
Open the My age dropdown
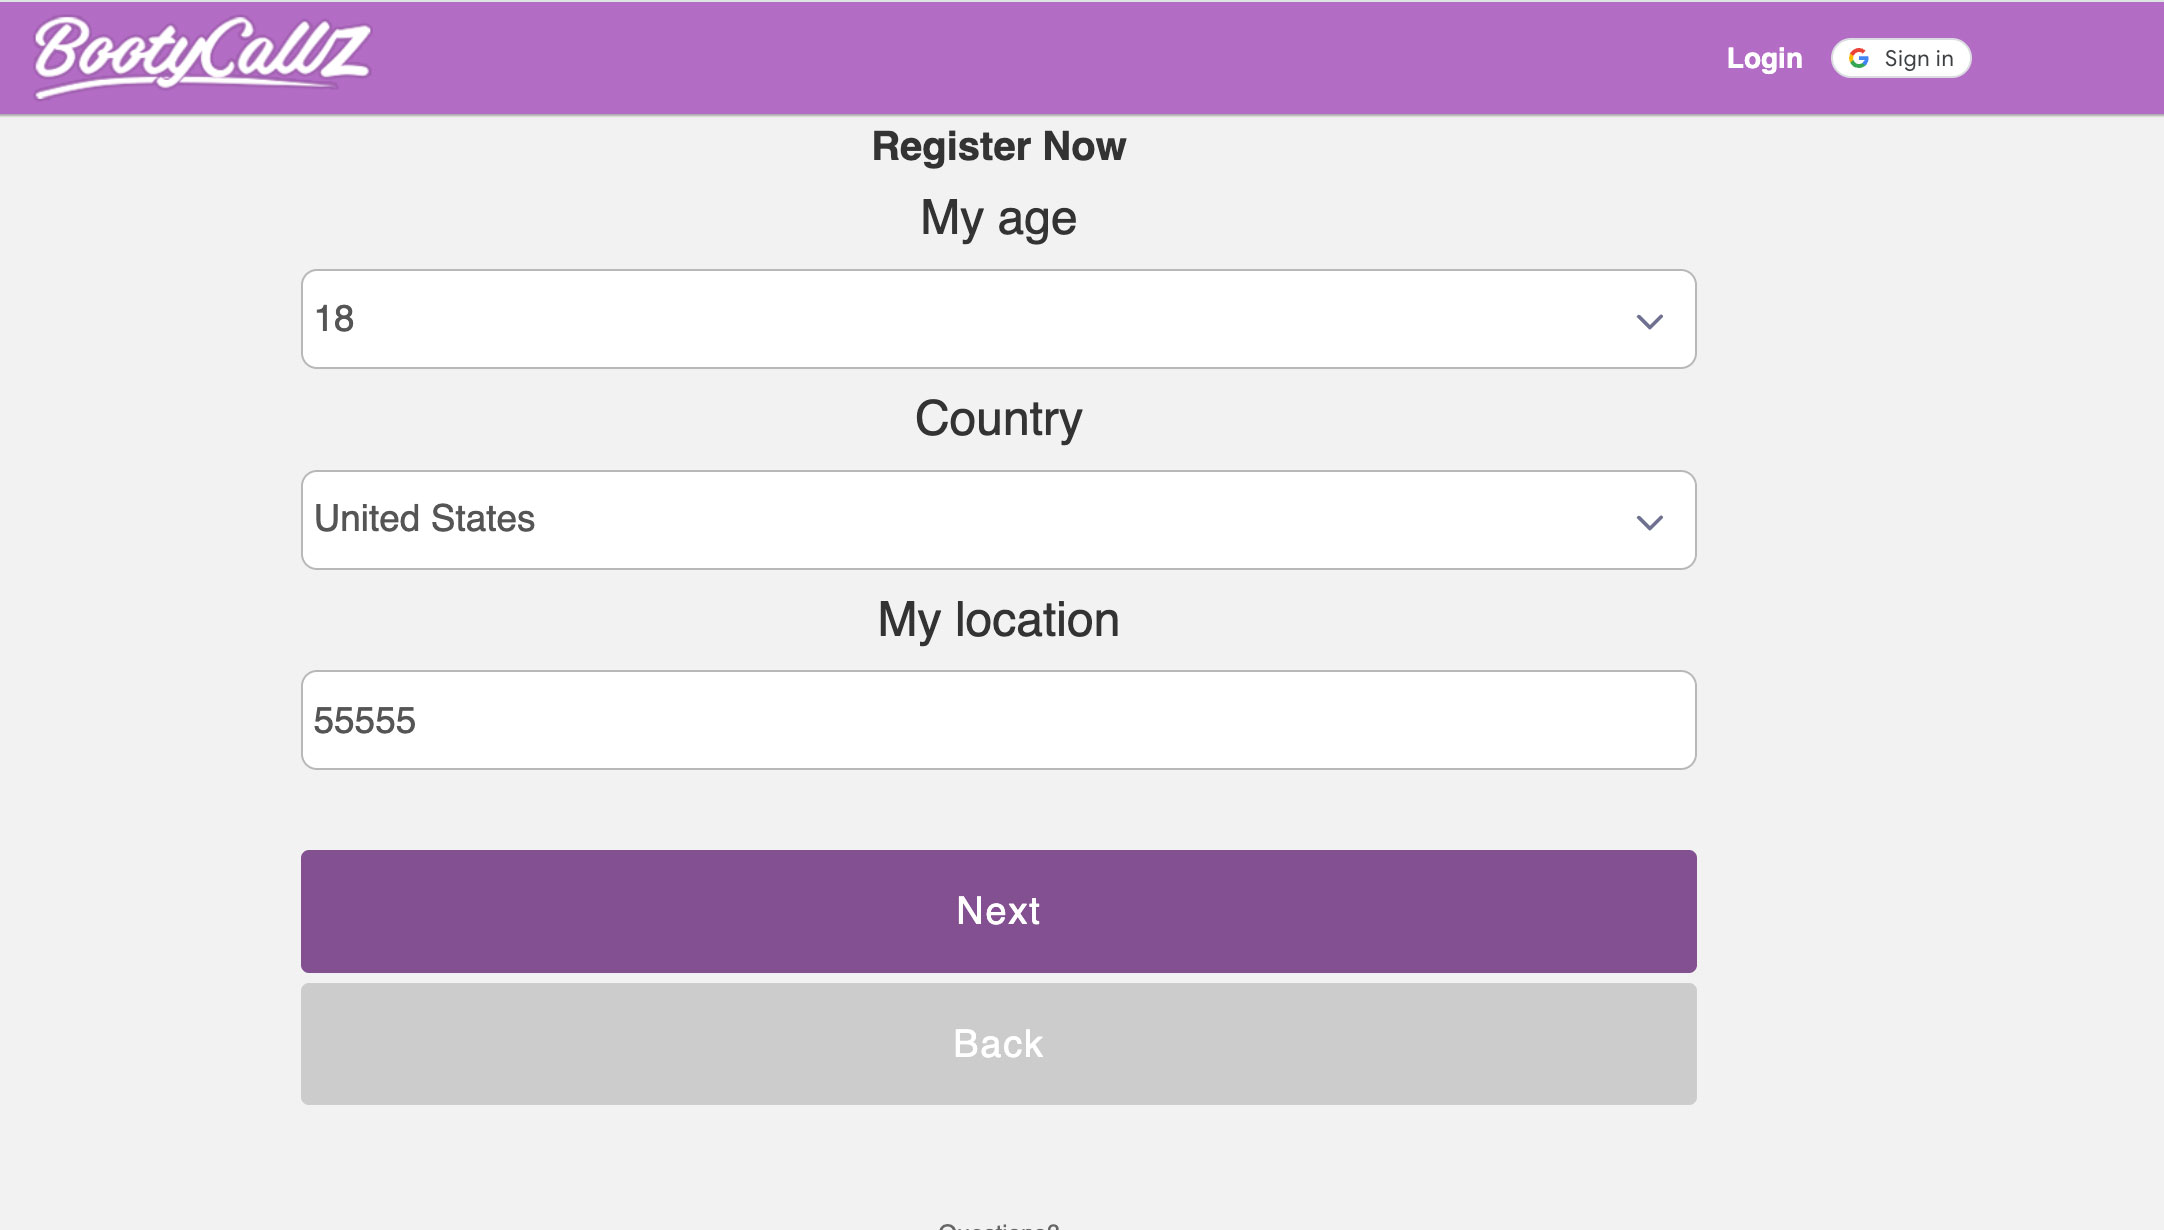997,319
